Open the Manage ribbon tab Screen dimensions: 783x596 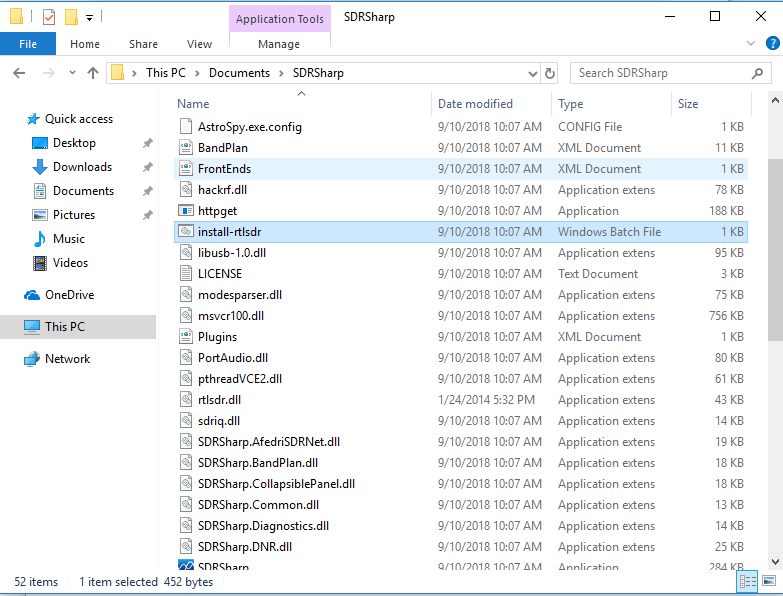tap(279, 44)
